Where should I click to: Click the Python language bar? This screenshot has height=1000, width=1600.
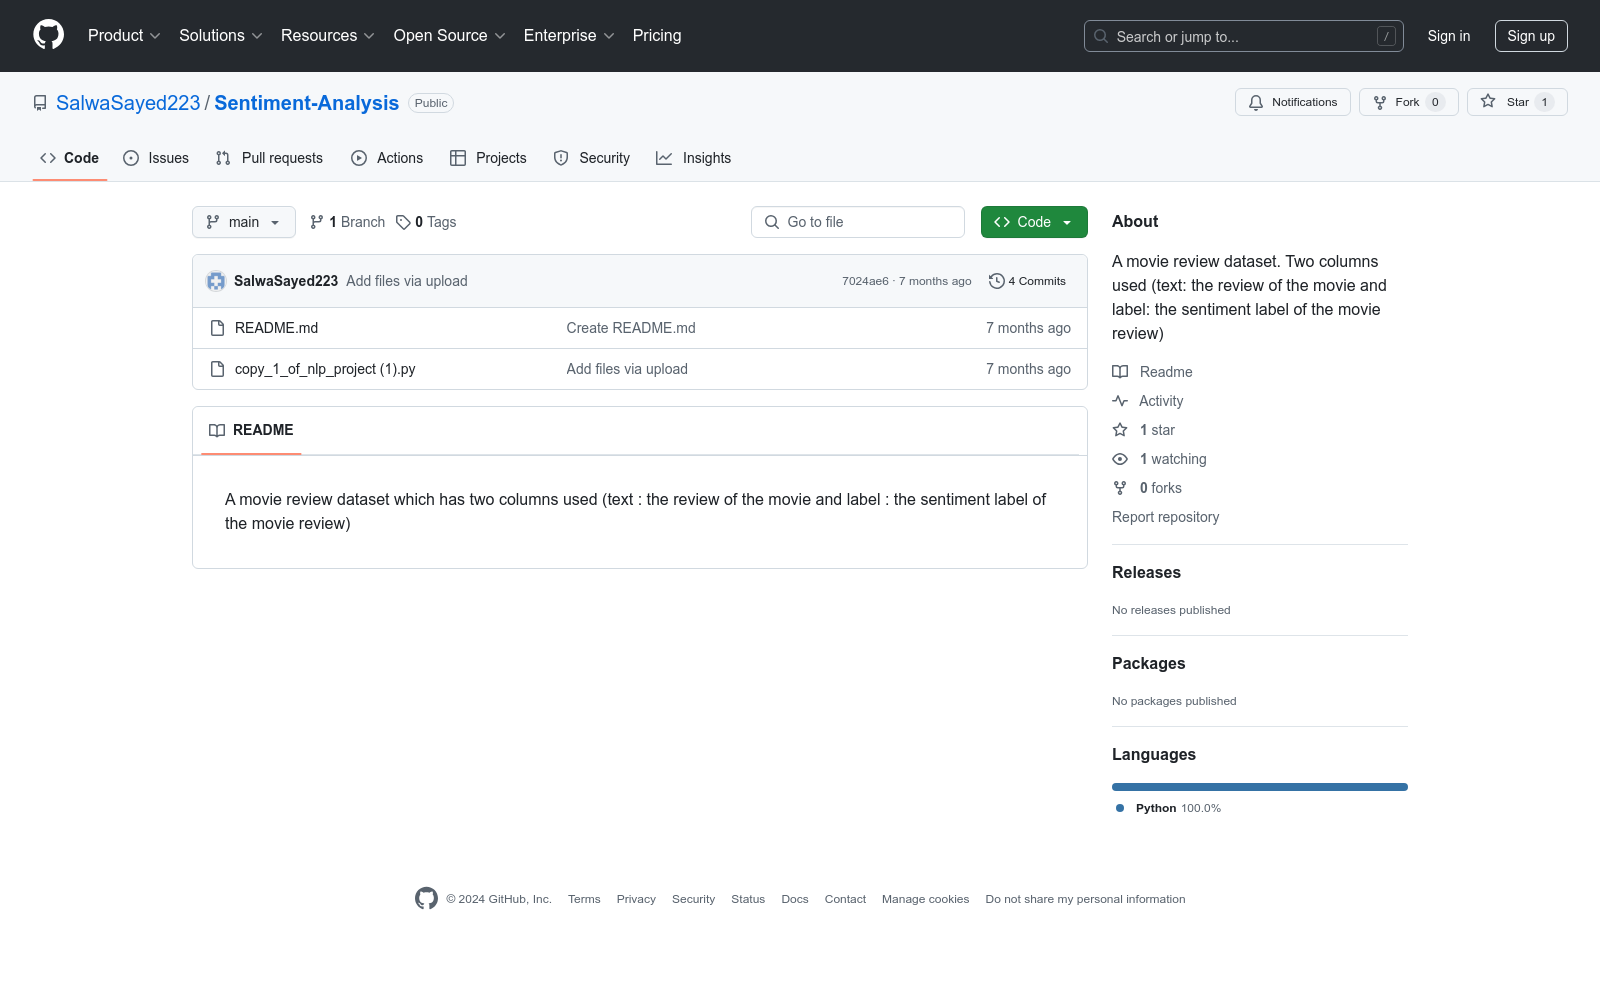[1260, 787]
